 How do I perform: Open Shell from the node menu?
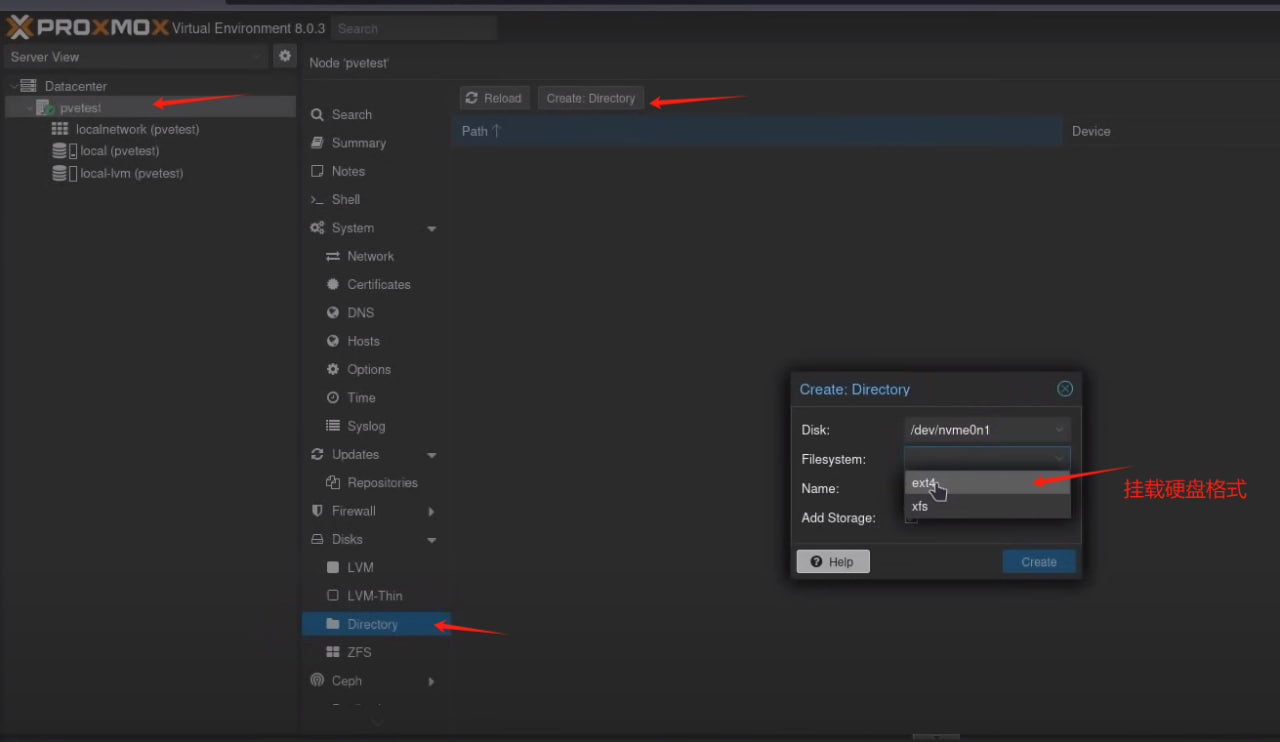tap(345, 199)
